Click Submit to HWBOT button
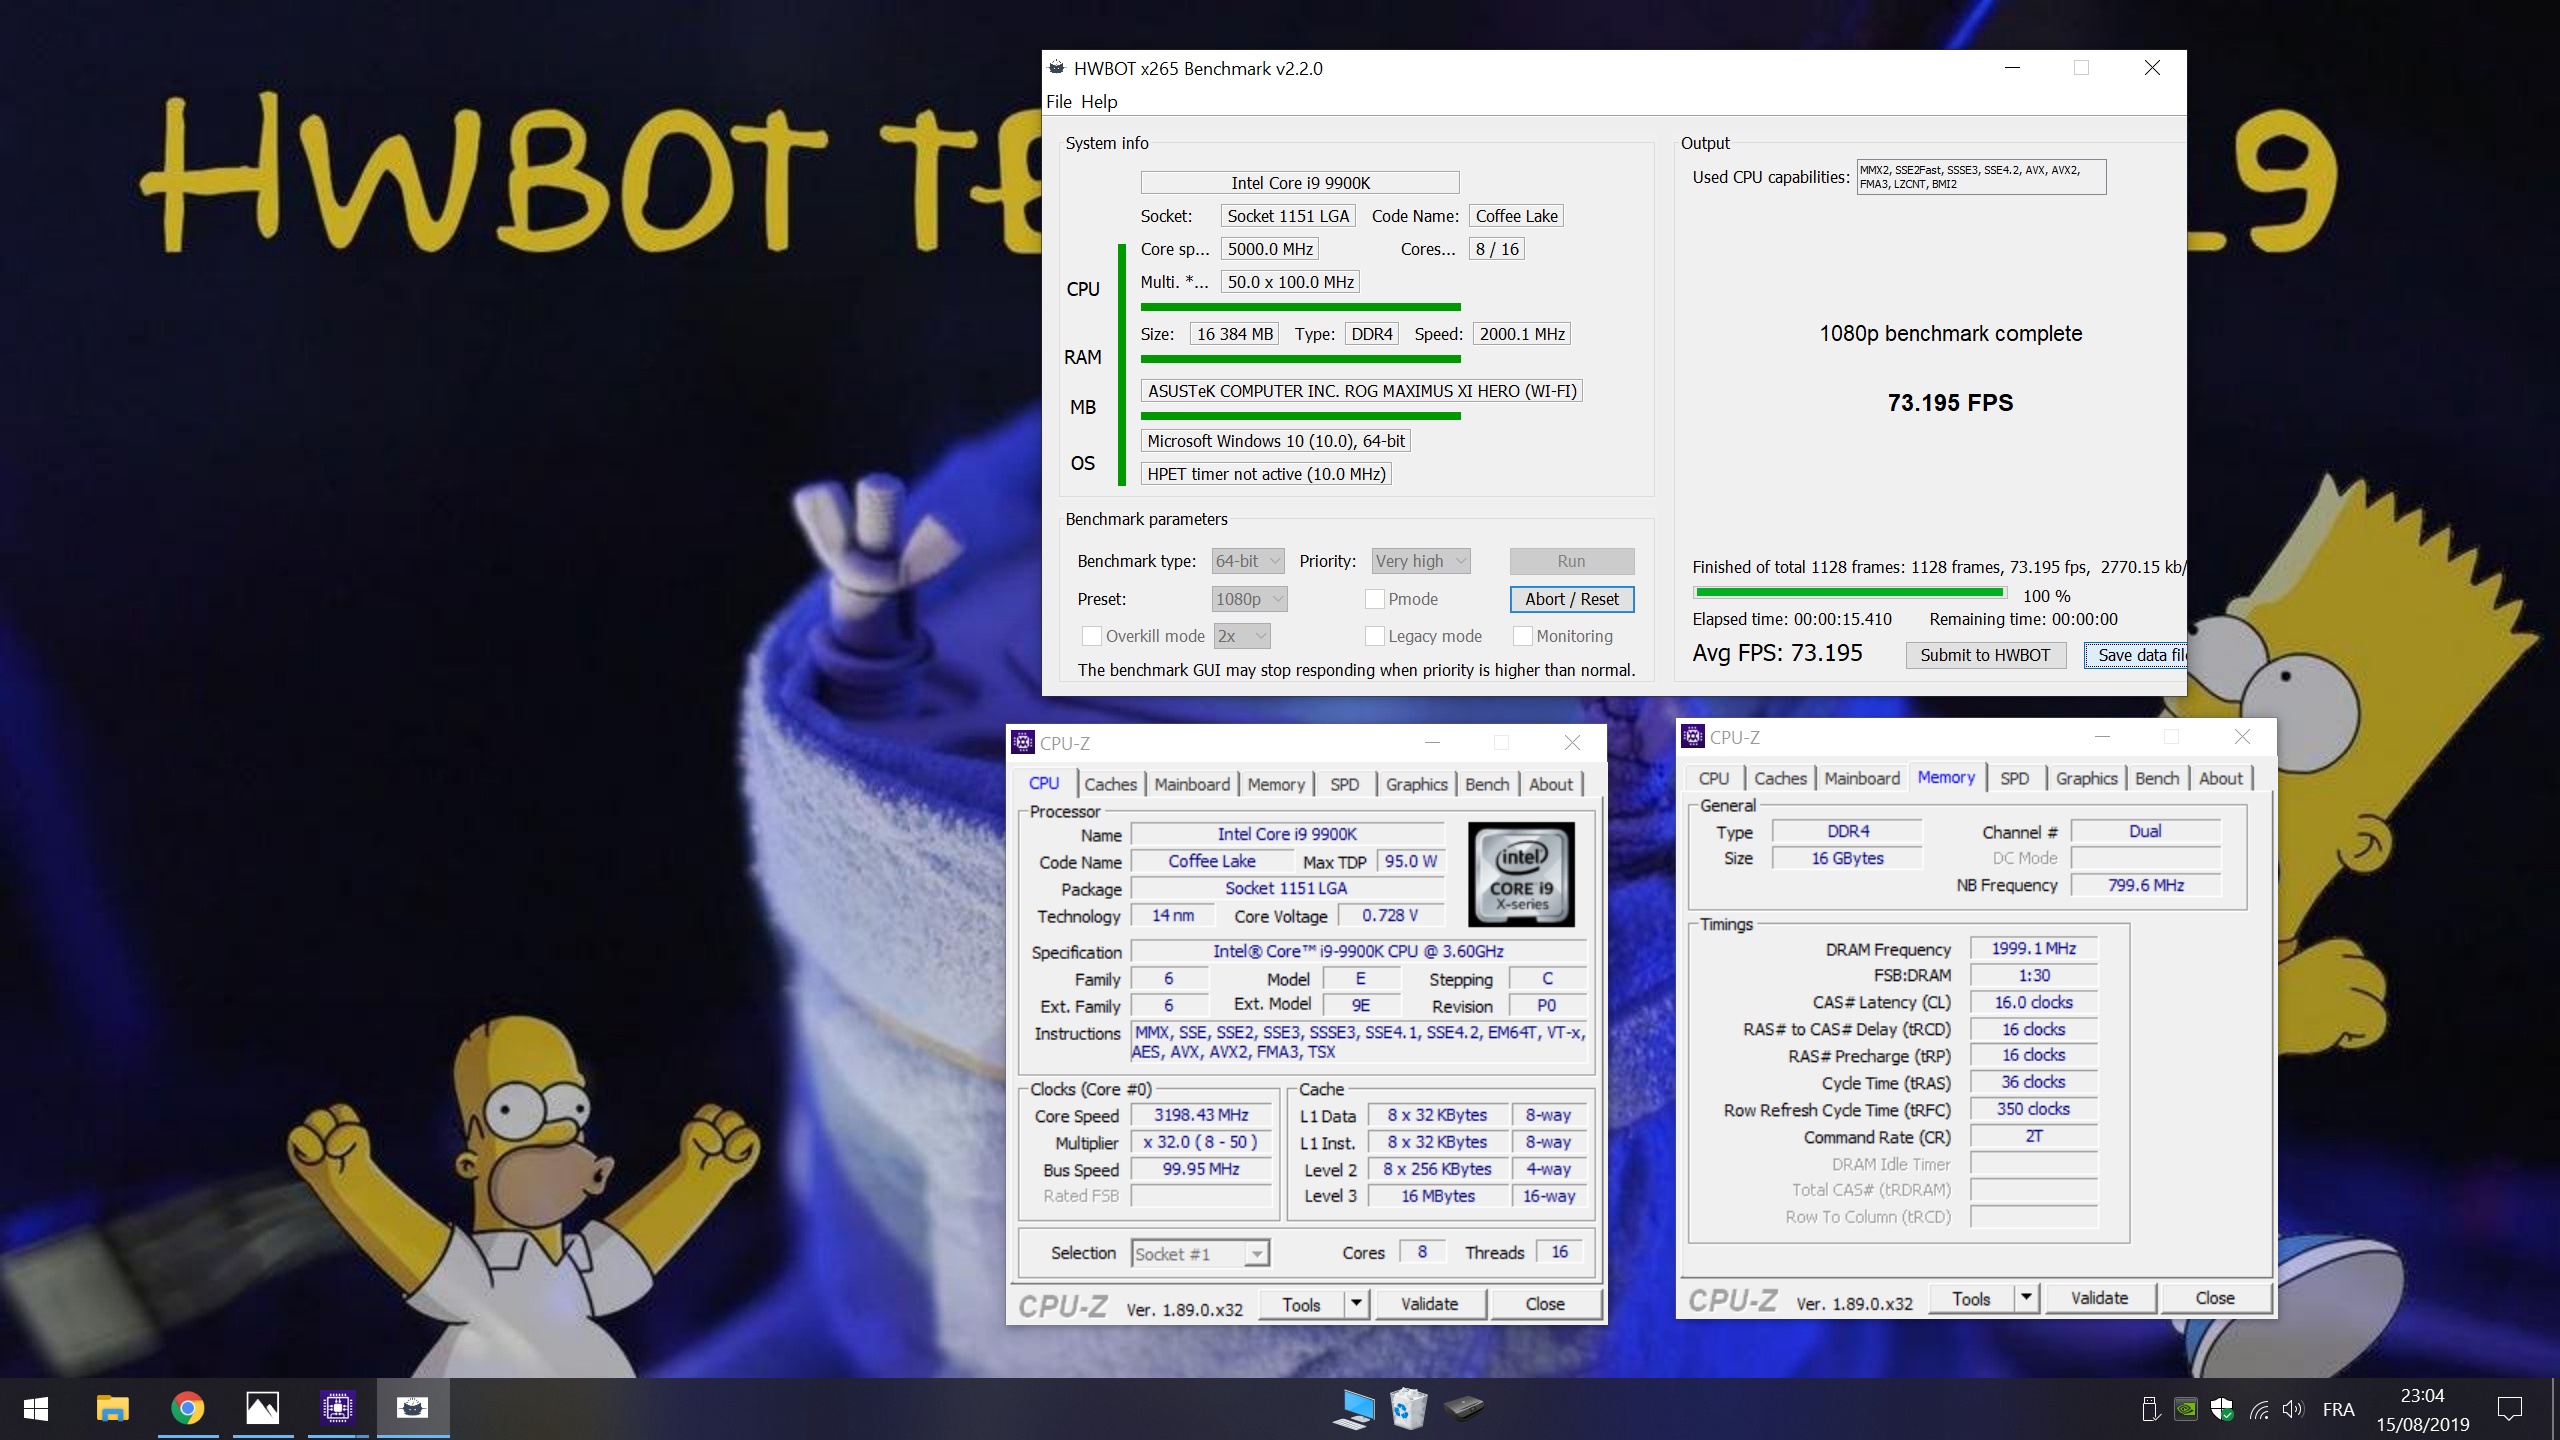Viewport: 2560px width, 1440px height. click(1985, 655)
